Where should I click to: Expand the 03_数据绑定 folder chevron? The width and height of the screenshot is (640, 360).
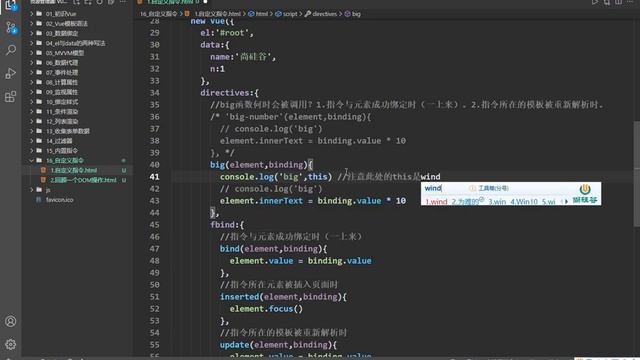click(x=31, y=33)
